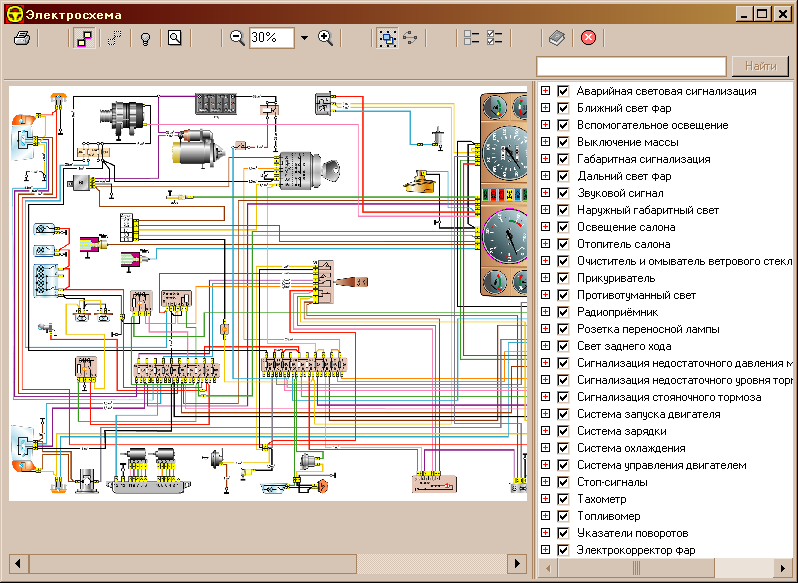Uncheck Аварийная световая сигнализация checkbox
798x583 pixels.
click(x=563, y=91)
